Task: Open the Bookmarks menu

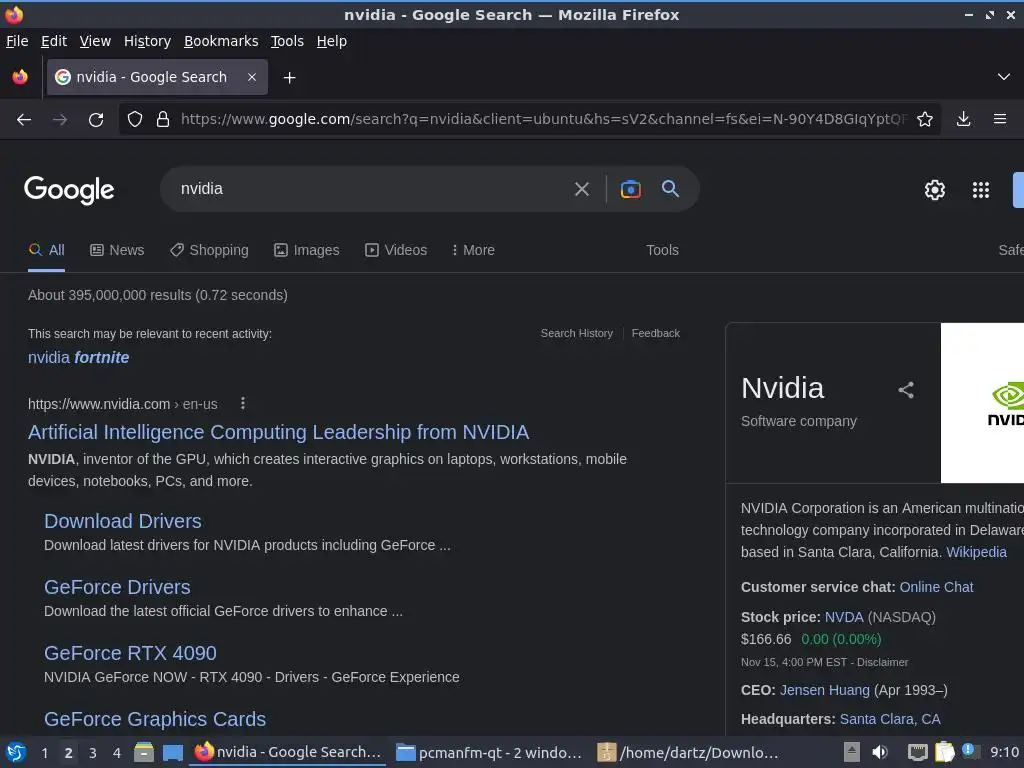Action: point(221,41)
